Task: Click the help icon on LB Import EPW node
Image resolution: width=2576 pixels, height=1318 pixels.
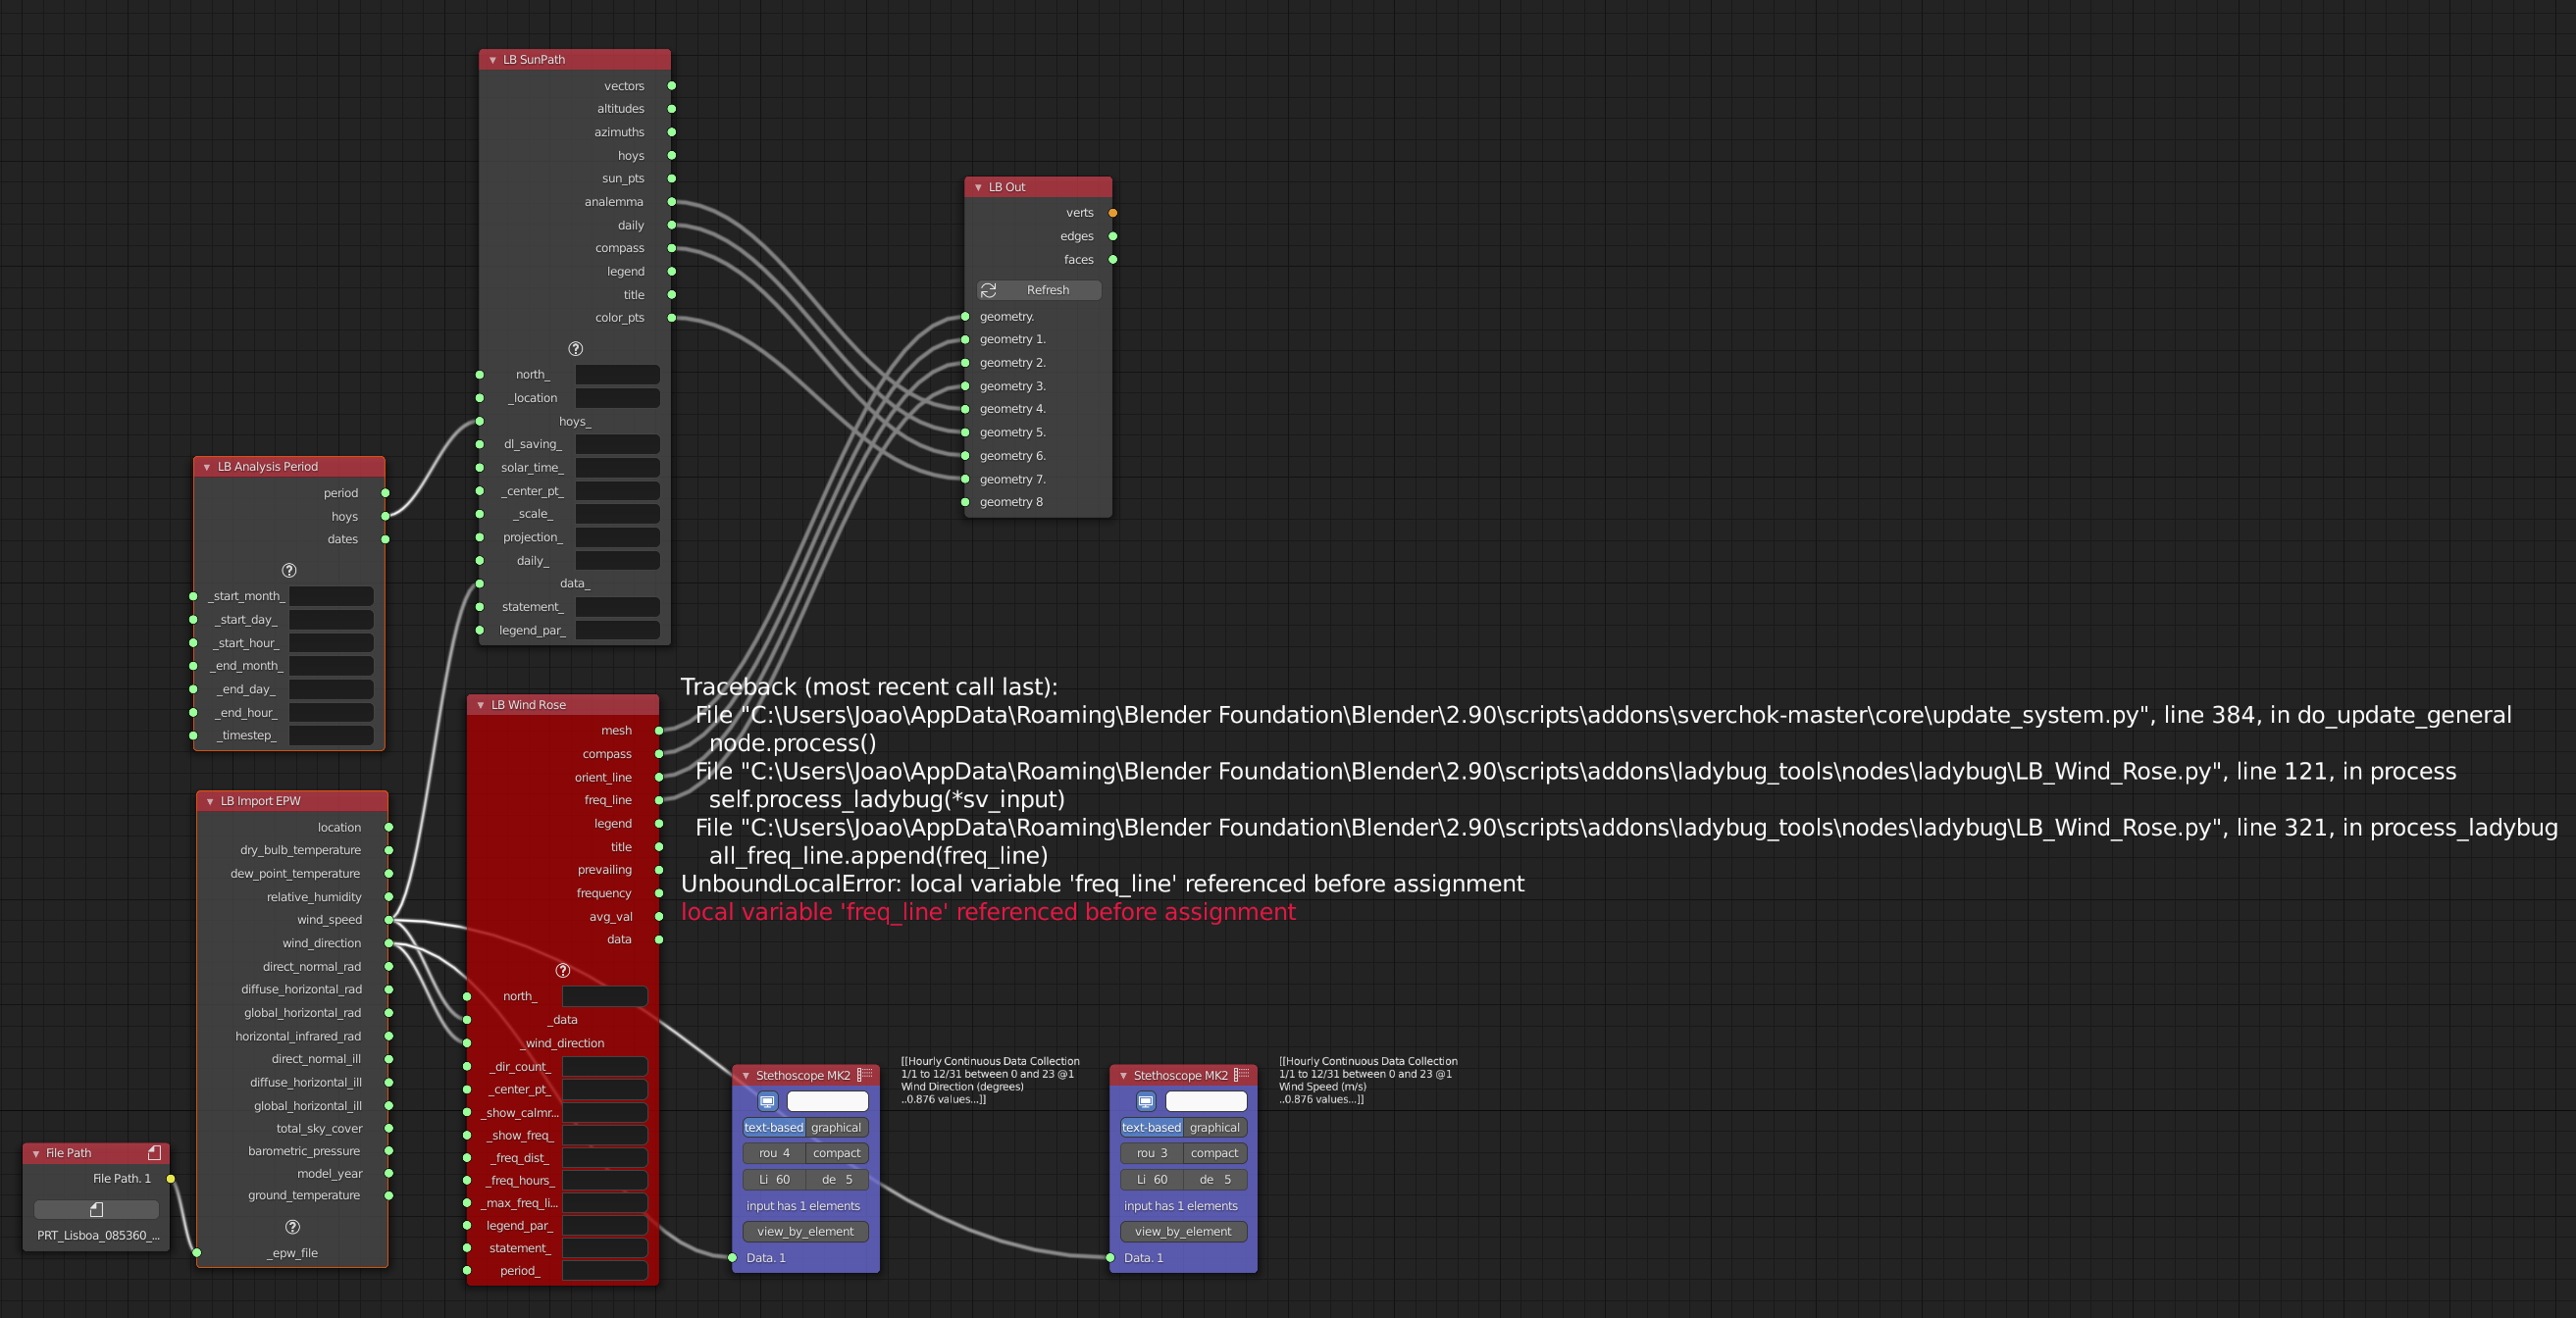Action: [x=292, y=1226]
